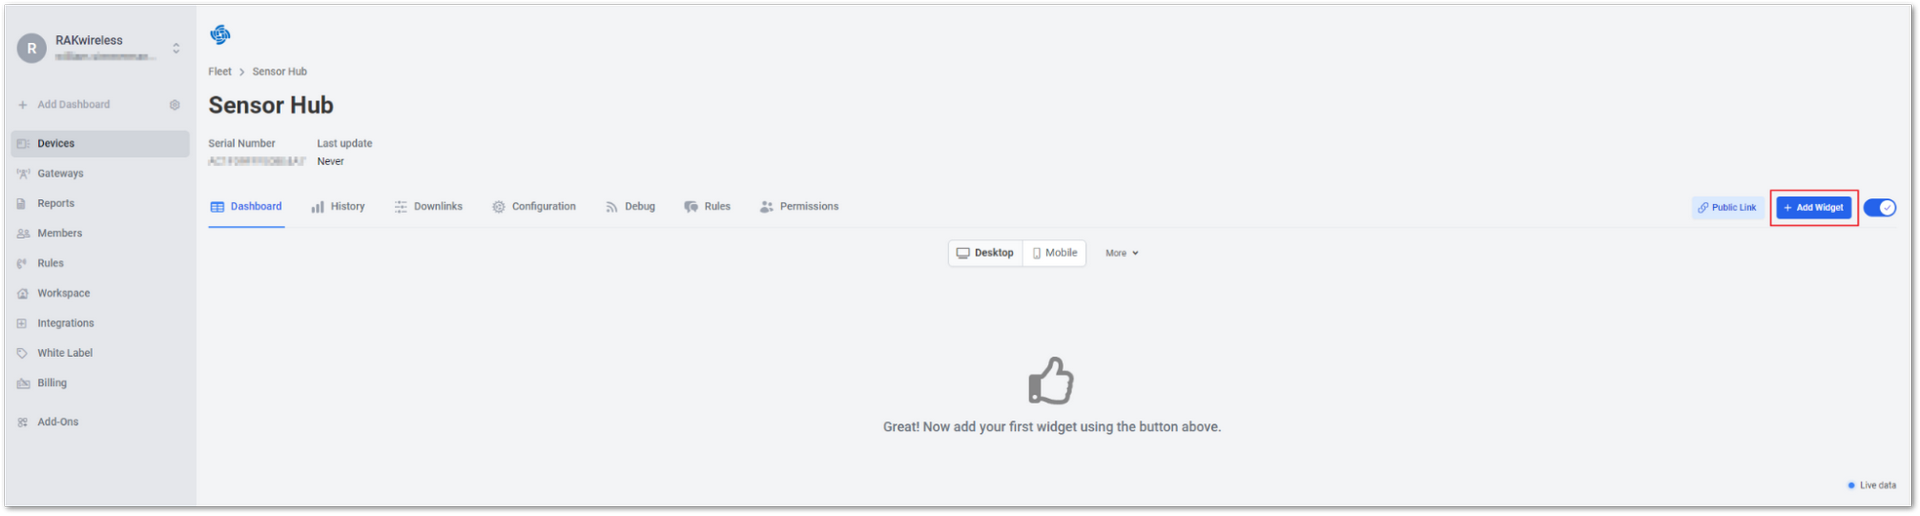Select the Desktop layout view
The width and height of the screenshot is (1920, 516).
tap(985, 253)
